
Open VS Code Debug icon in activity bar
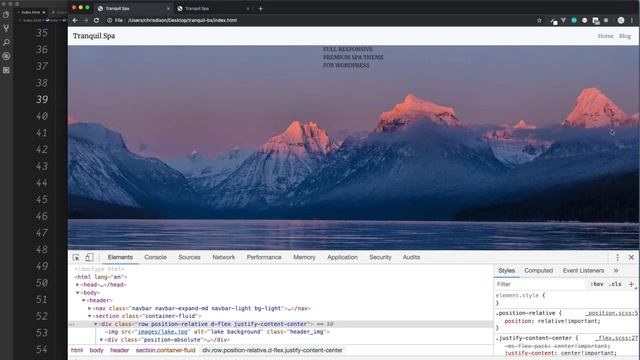tap(6, 56)
